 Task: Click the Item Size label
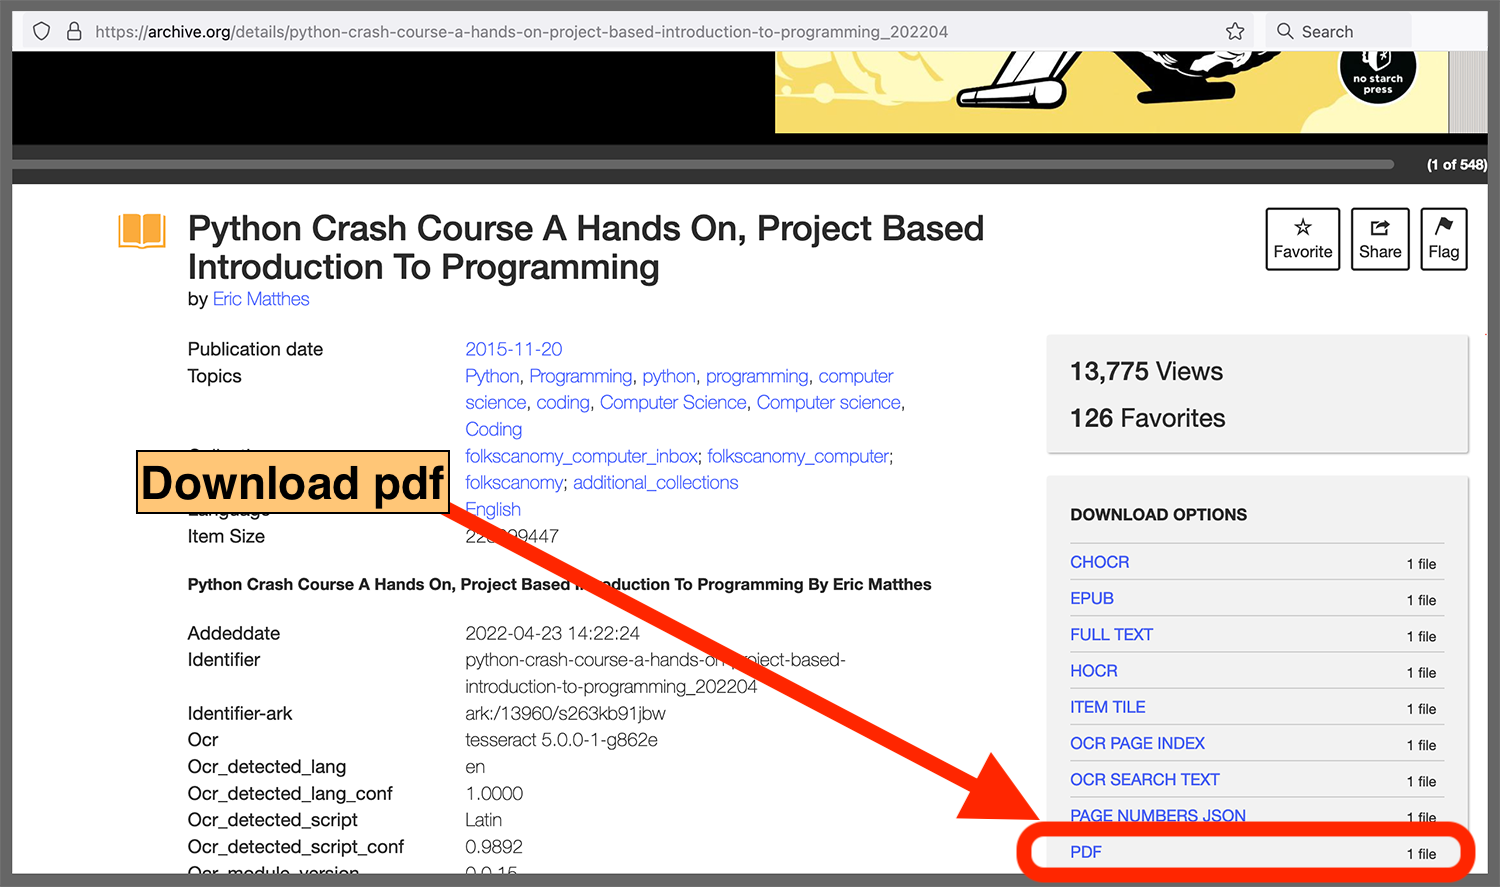click(x=226, y=536)
